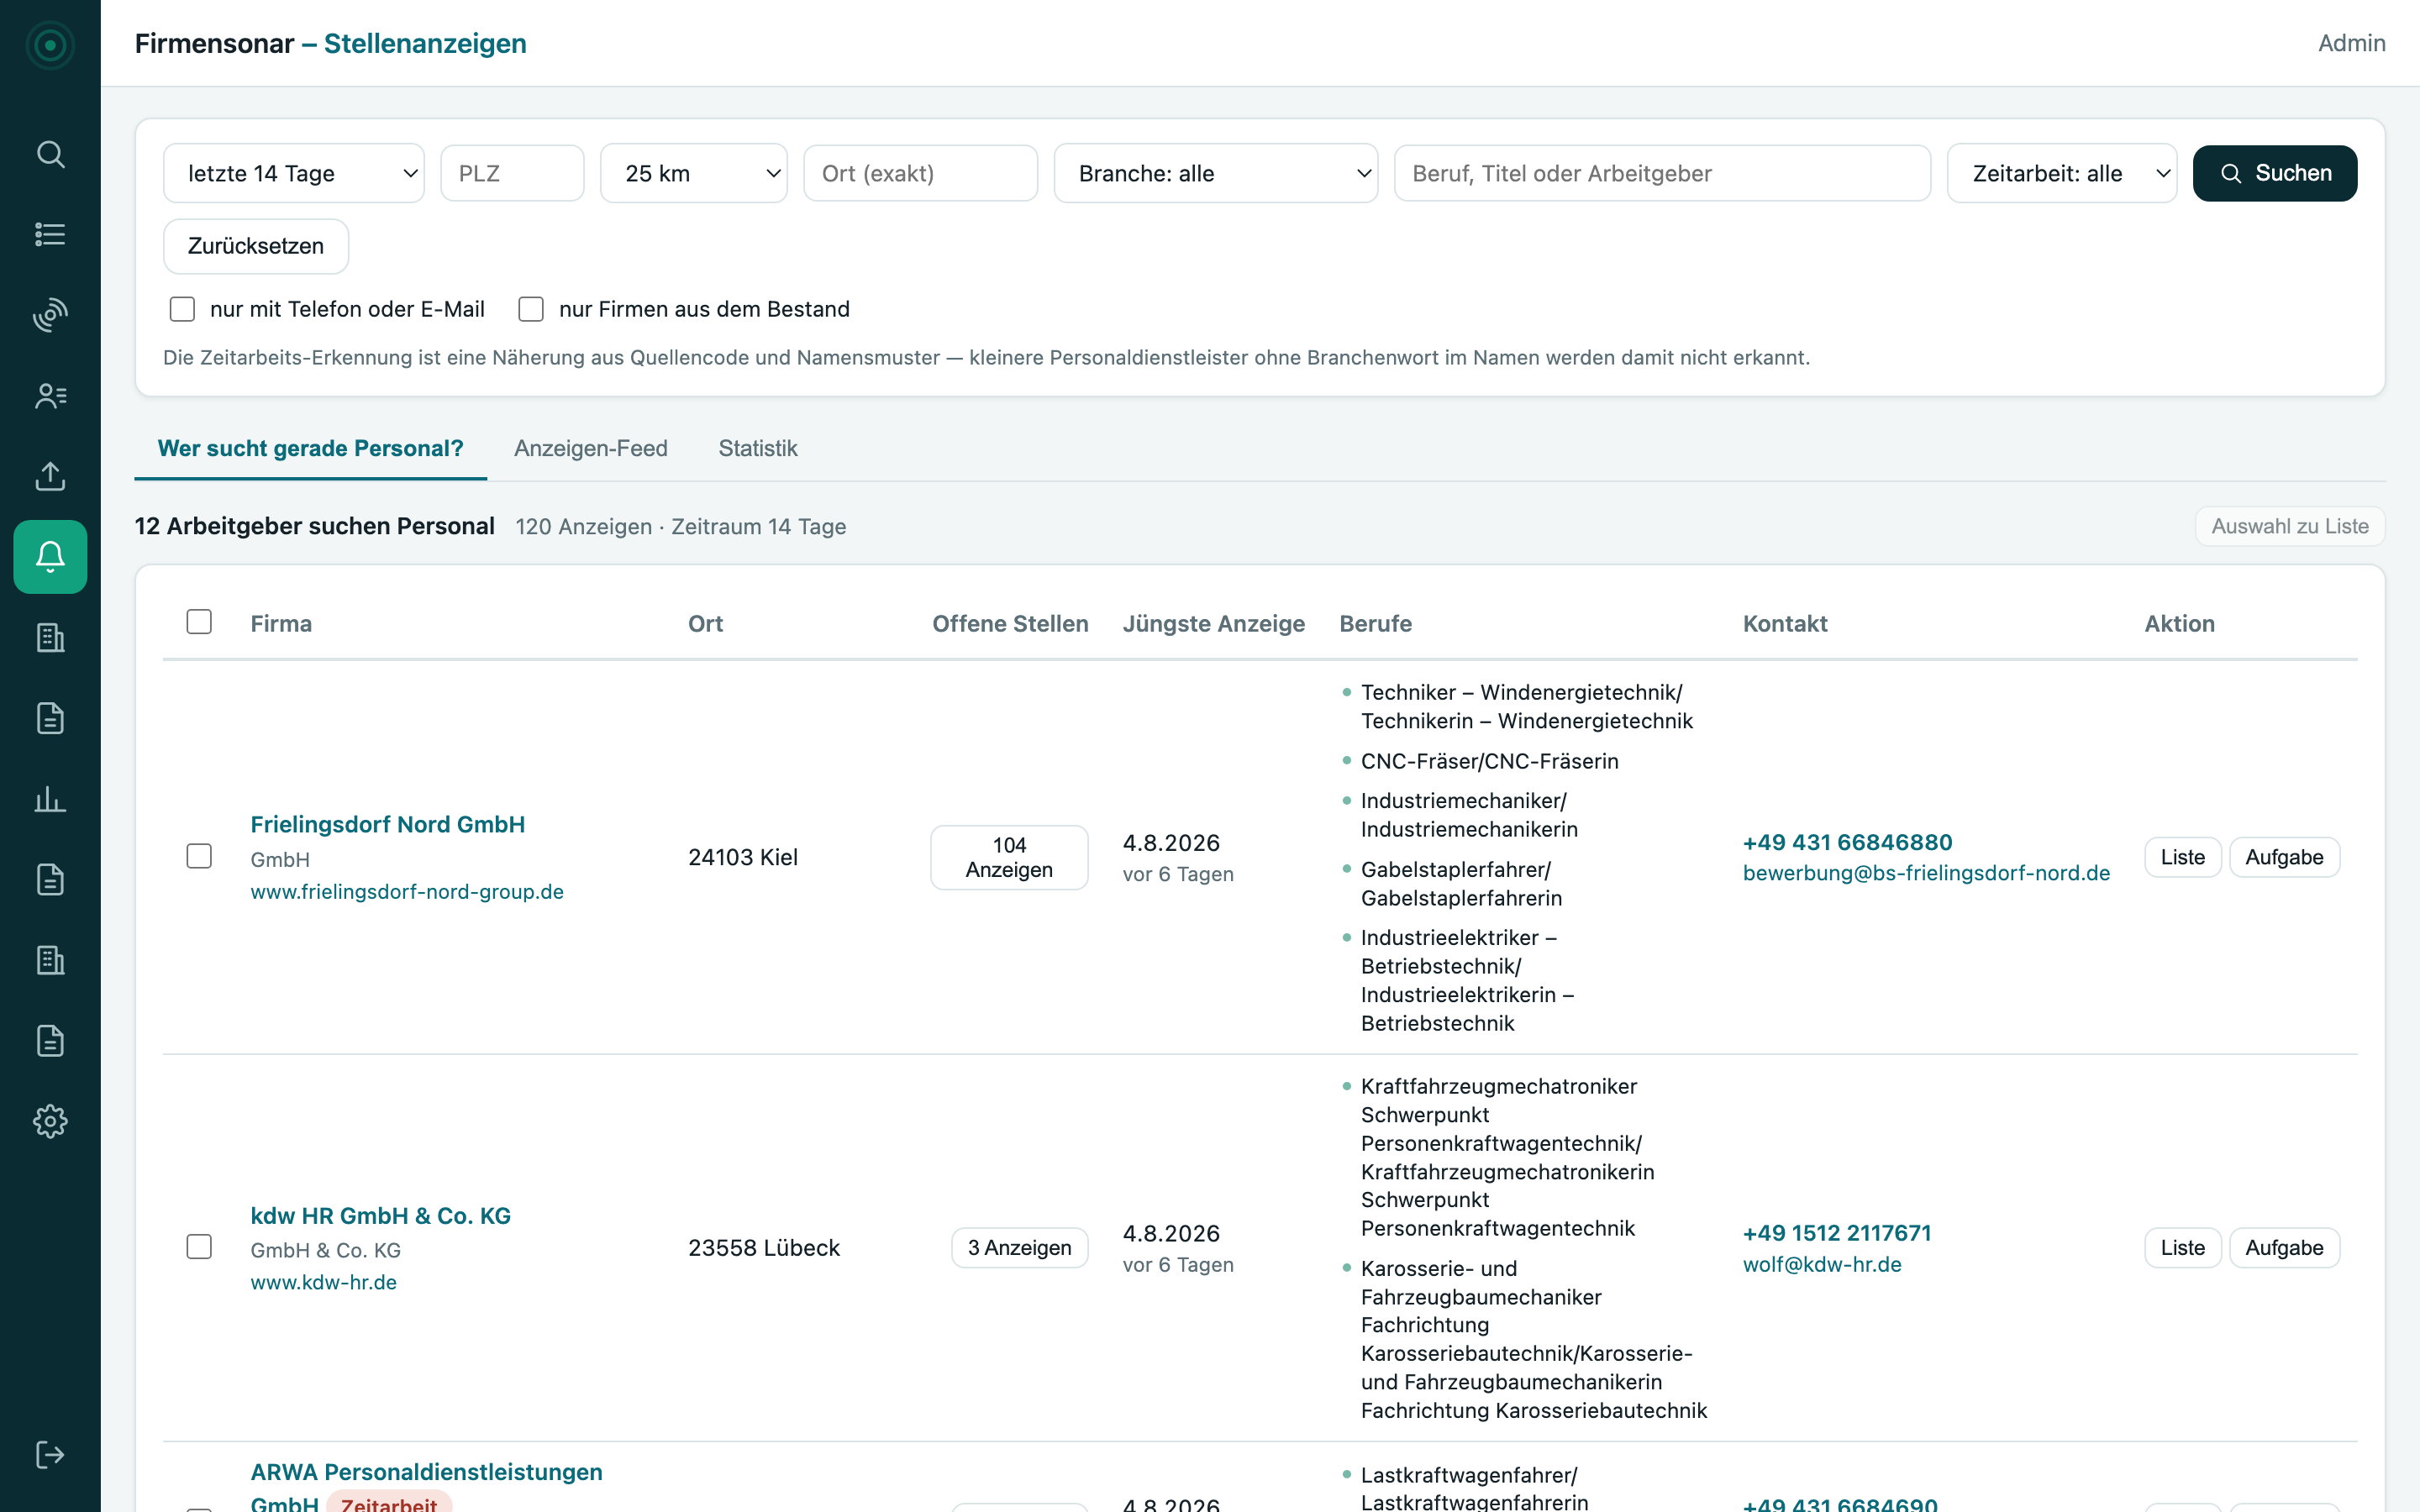Click the Suchen button

click(x=2275, y=173)
